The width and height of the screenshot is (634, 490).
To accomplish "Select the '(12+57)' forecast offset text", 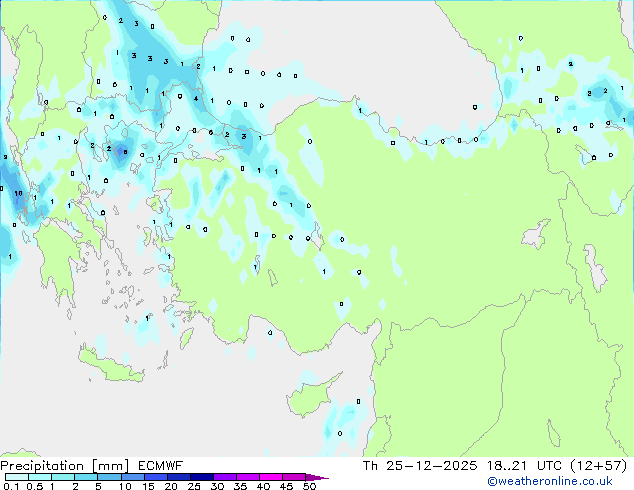I will (x=599, y=466).
